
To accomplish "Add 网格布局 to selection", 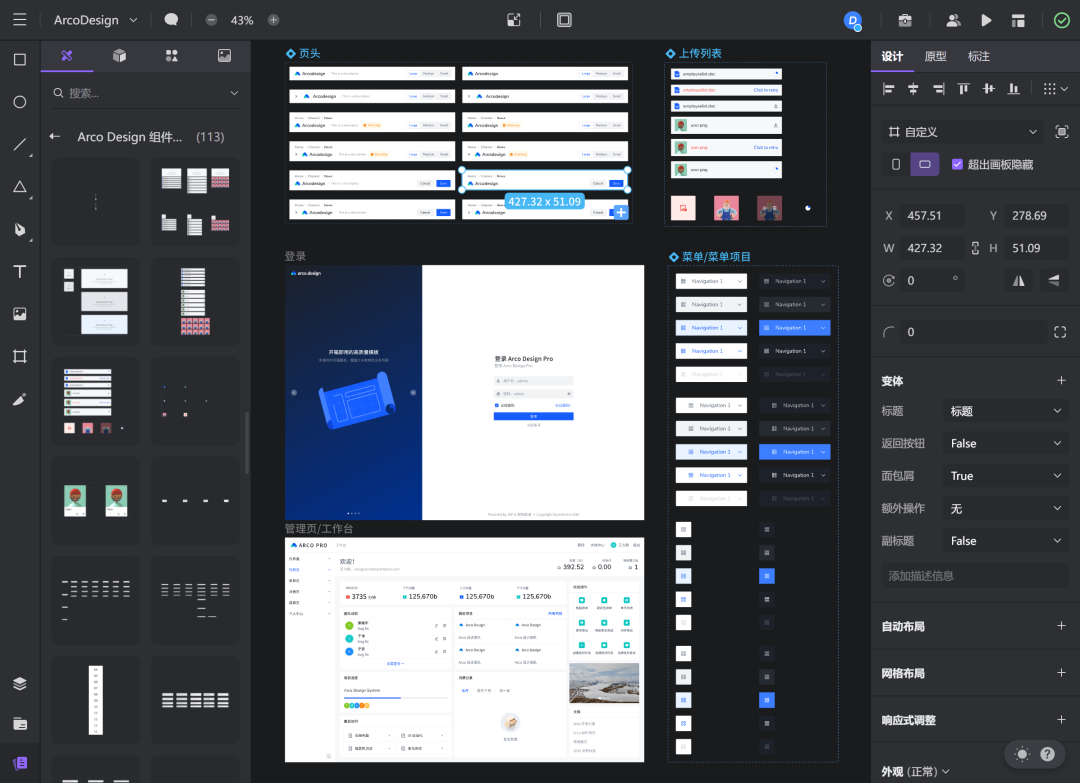I will pyautogui.click(x=1061, y=672).
